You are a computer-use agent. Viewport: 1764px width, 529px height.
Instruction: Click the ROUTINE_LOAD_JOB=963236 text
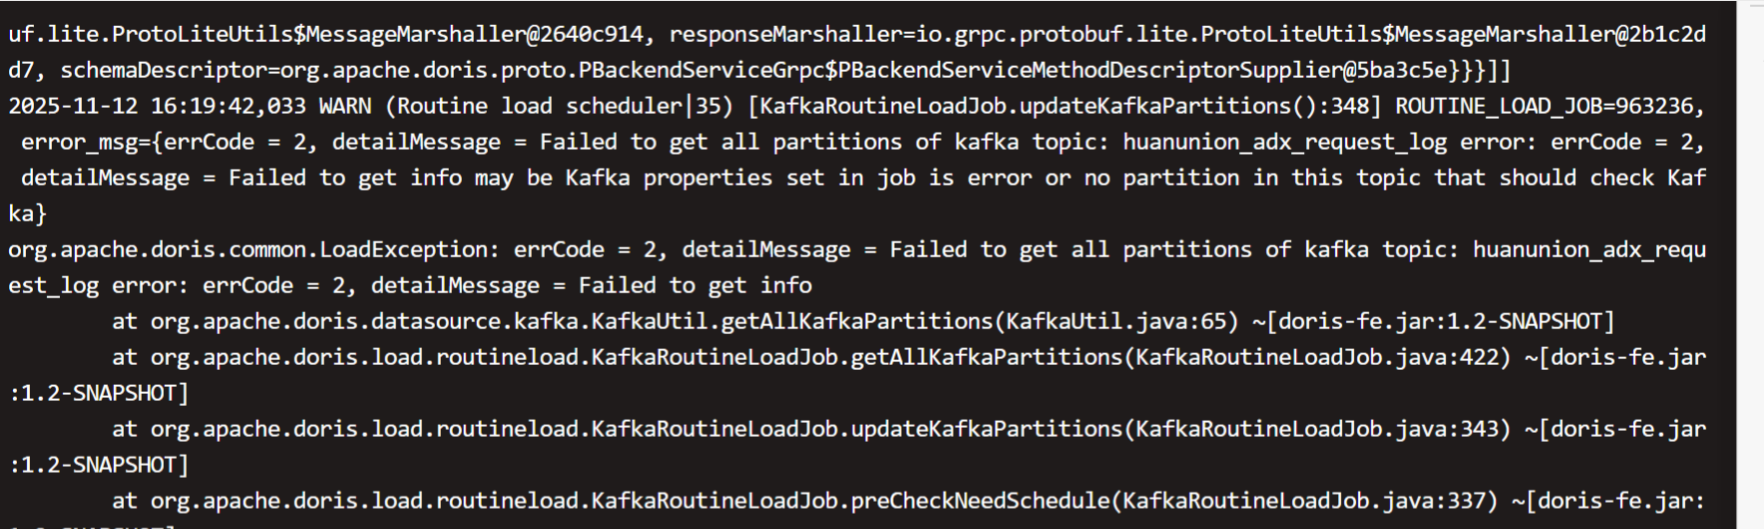pos(1549,106)
